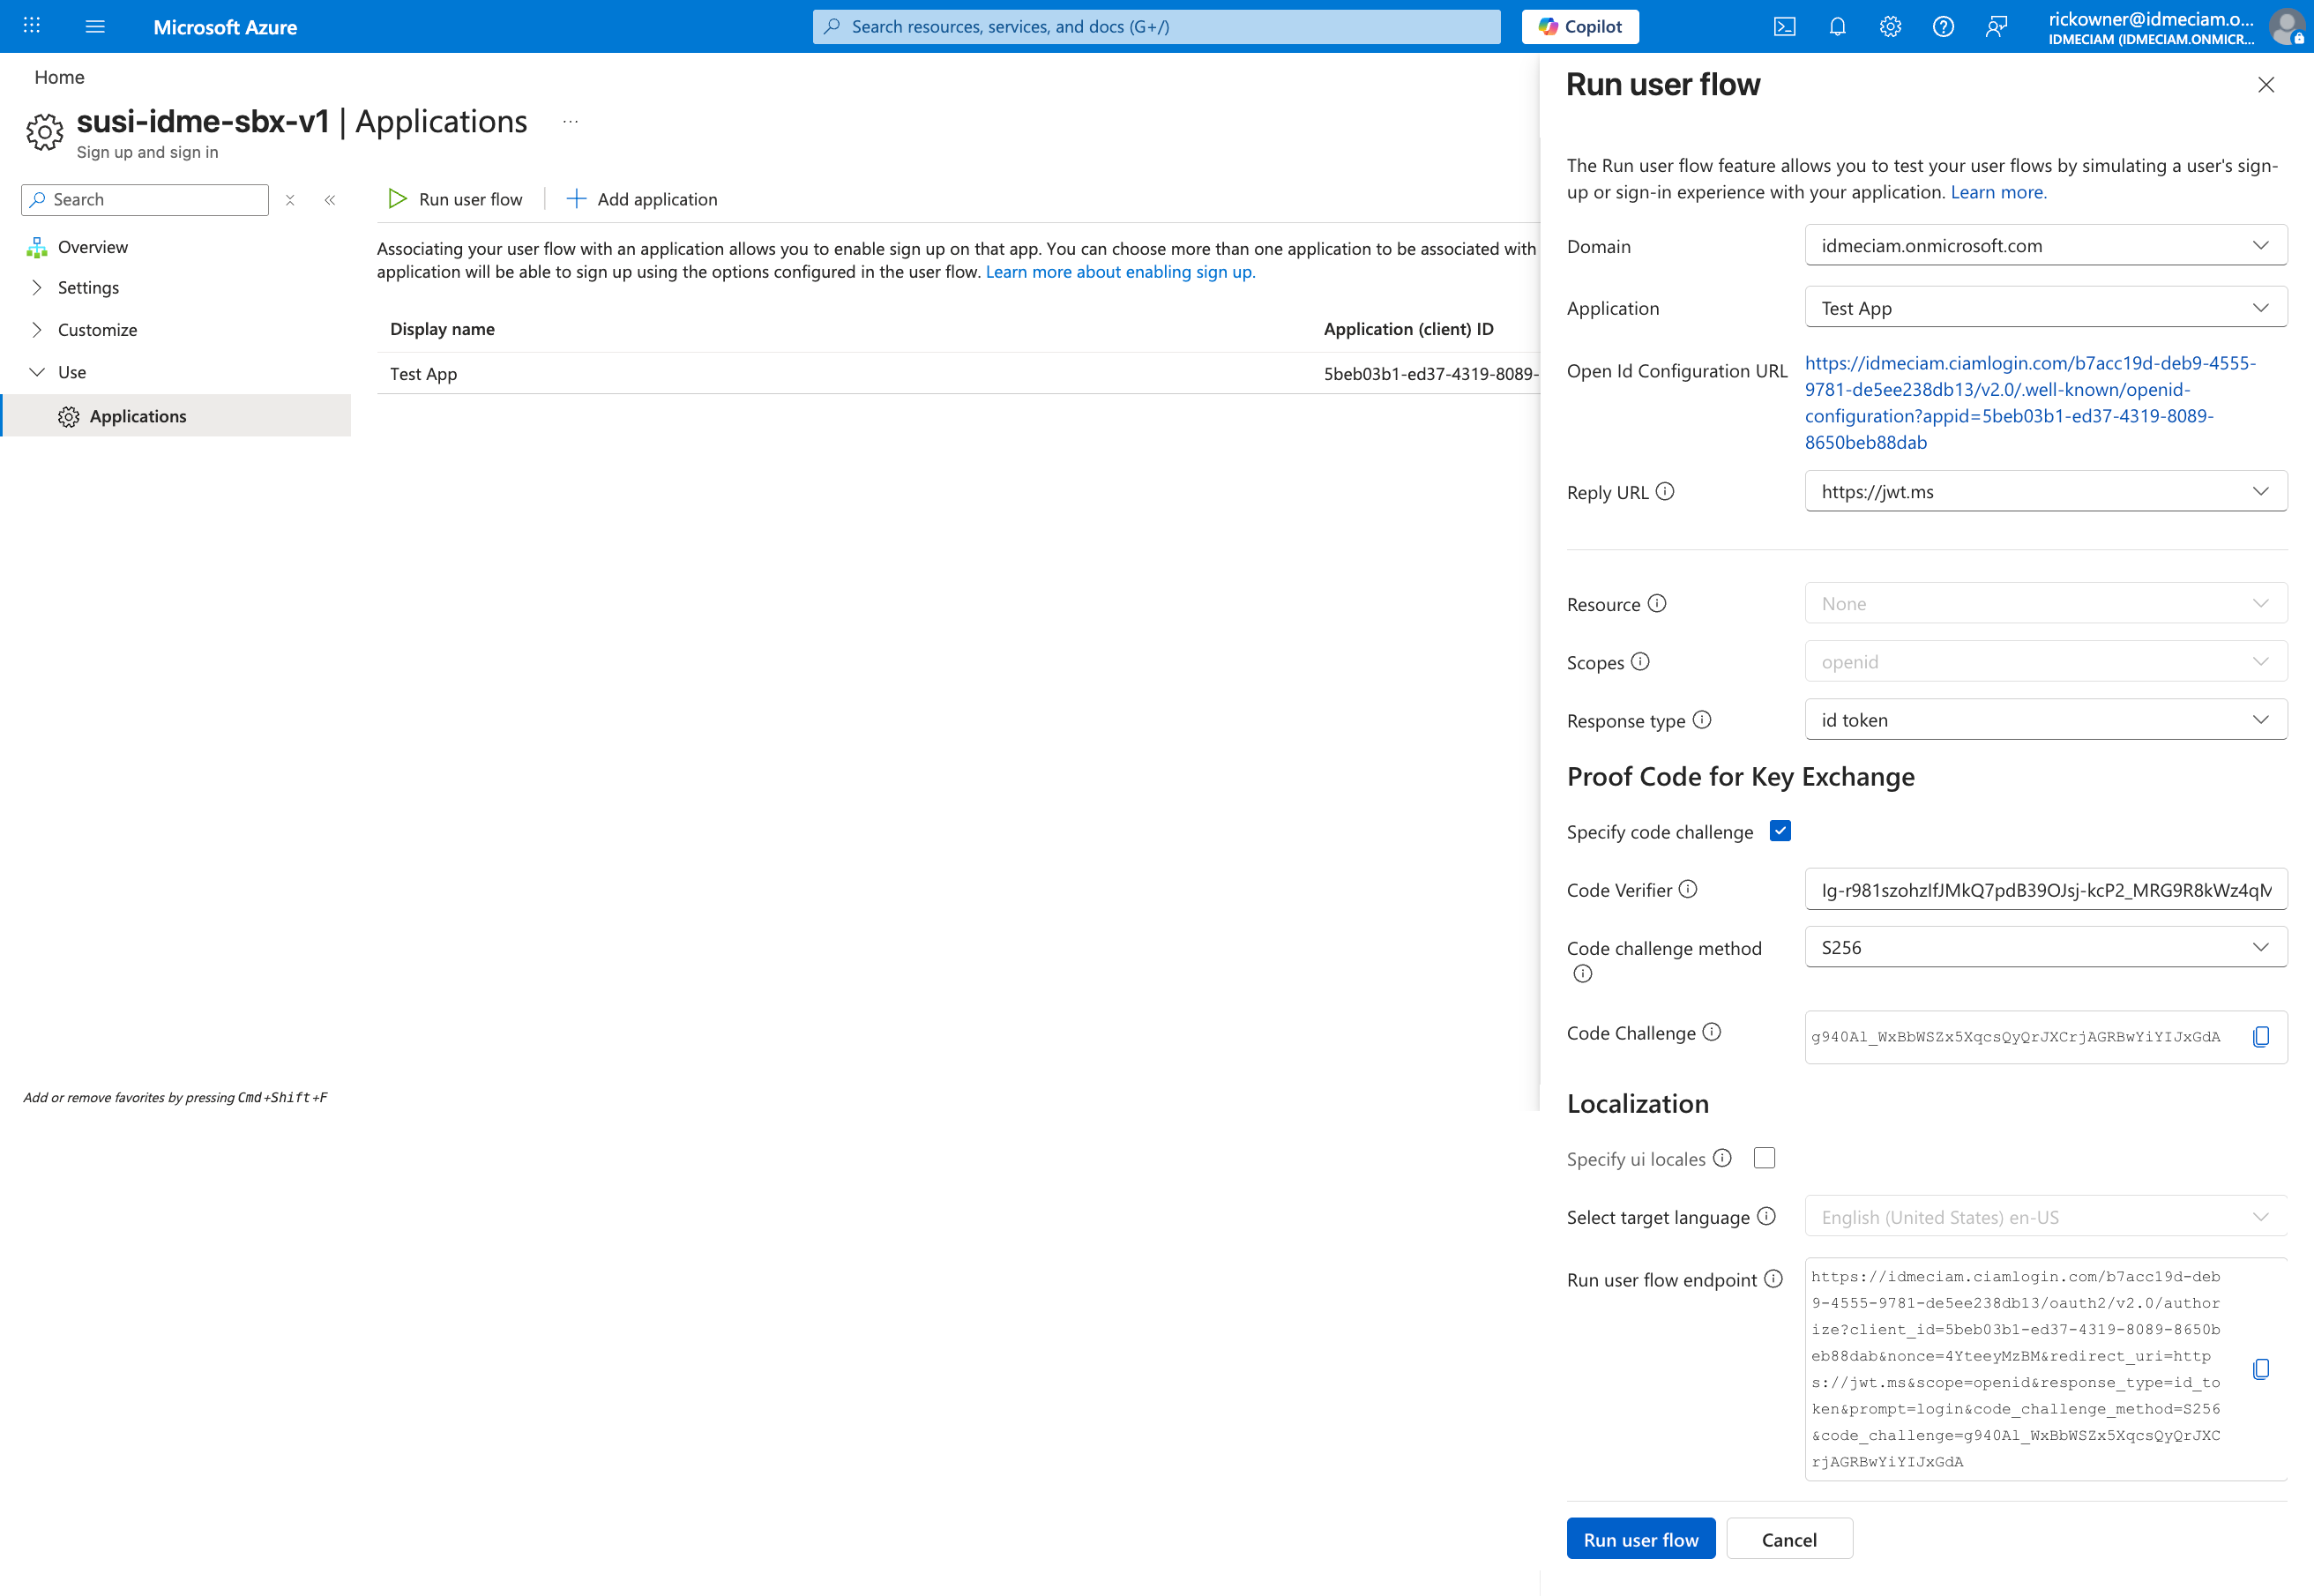Click the Run user flow button
The width and height of the screenshot is (2314, 1596).
click(x=1640, y=1538)
